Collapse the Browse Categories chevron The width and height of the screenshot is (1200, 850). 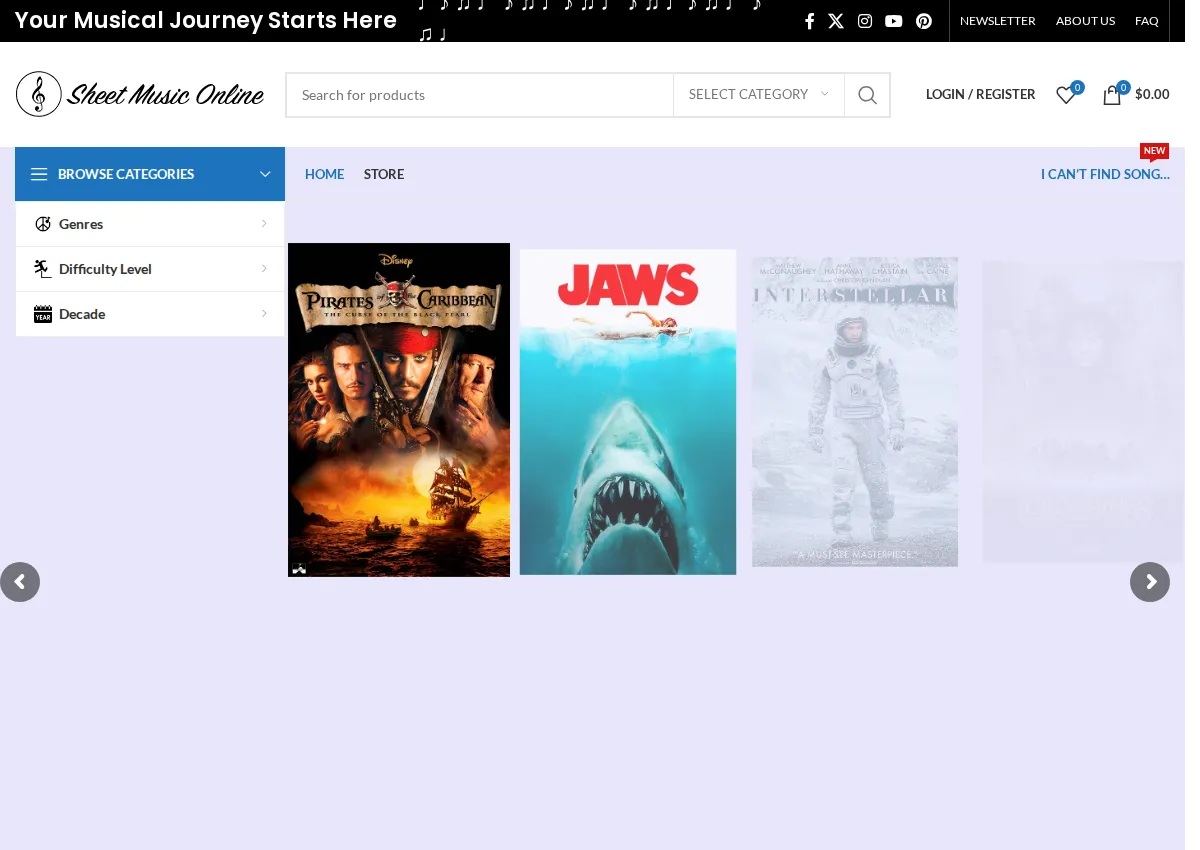[x=265, y=174]
